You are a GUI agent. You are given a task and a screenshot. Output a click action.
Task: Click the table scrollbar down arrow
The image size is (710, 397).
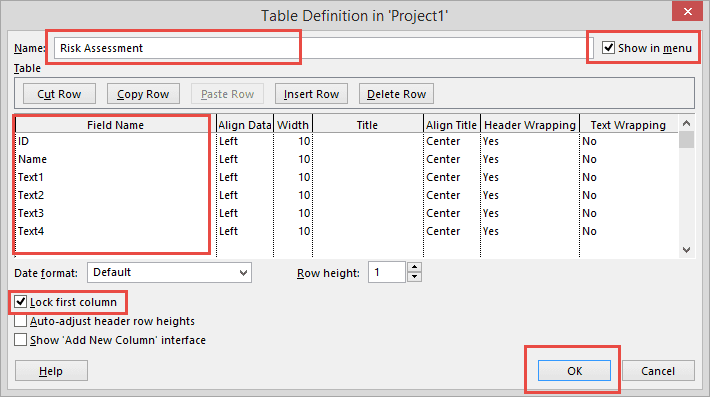[x=686, y=250]
